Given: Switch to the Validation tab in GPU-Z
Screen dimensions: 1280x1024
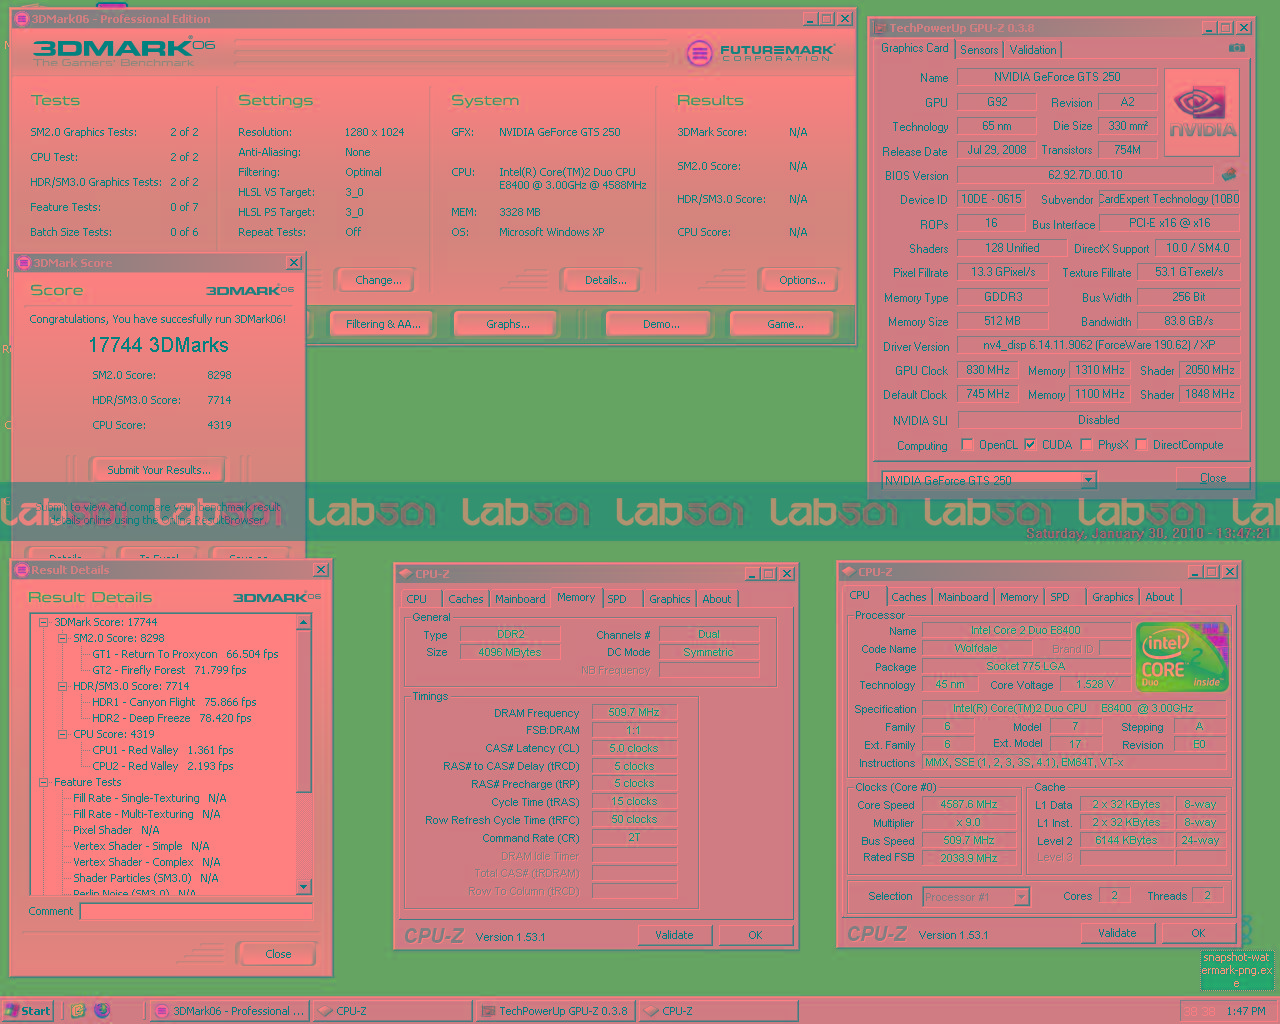Looking at the screenshot, I should pyautogui.click(x=1033, y=50).
